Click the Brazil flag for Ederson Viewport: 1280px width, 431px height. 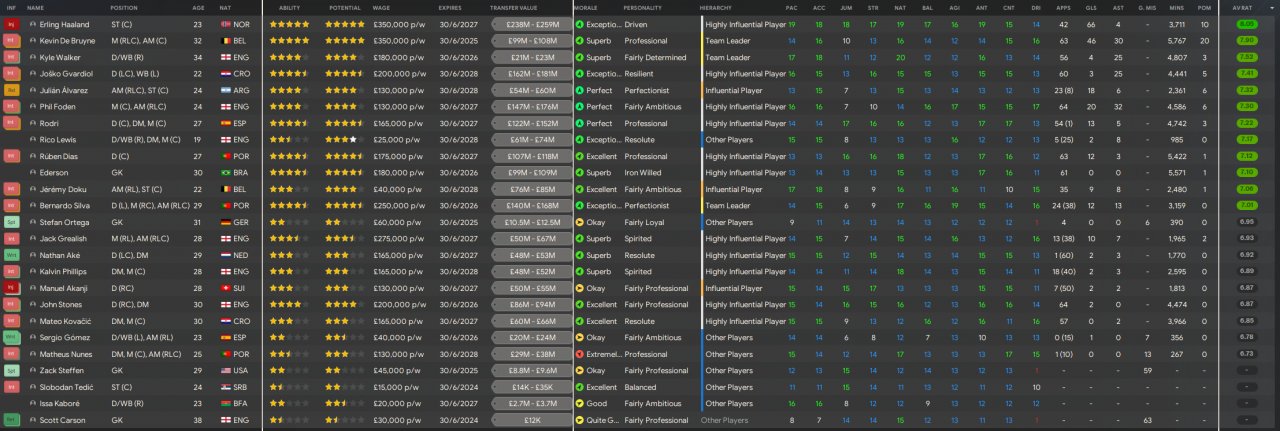(225, 173)
